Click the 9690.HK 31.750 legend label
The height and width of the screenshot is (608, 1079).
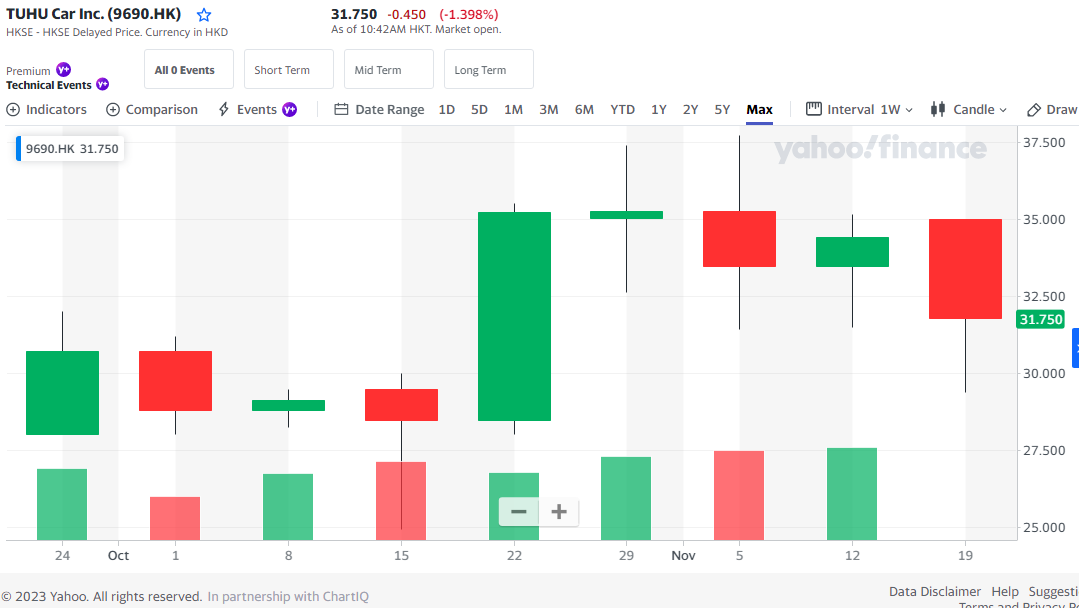(x=72, y=149)
